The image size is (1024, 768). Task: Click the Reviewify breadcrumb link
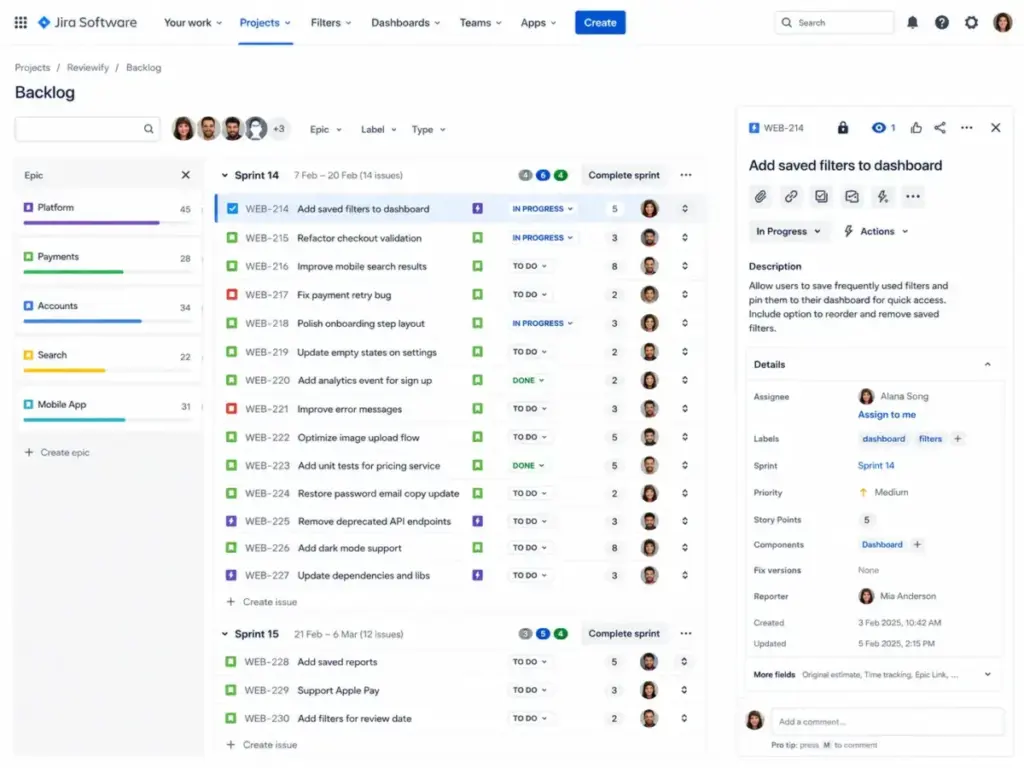(x=88, y=67)
